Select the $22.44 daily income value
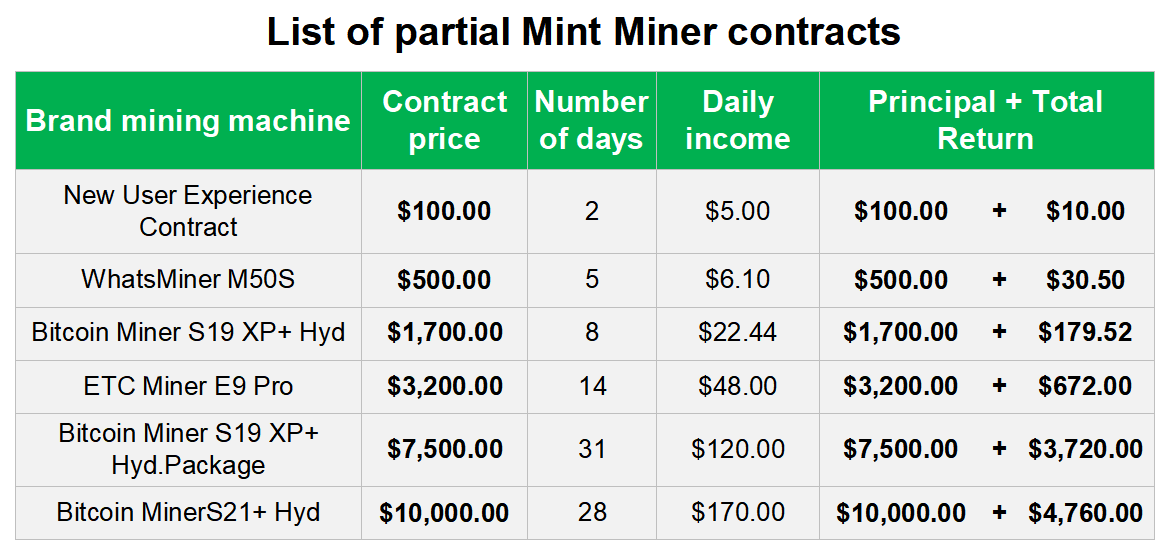Viewport: 1168px width, 559px height. [738, 332]
